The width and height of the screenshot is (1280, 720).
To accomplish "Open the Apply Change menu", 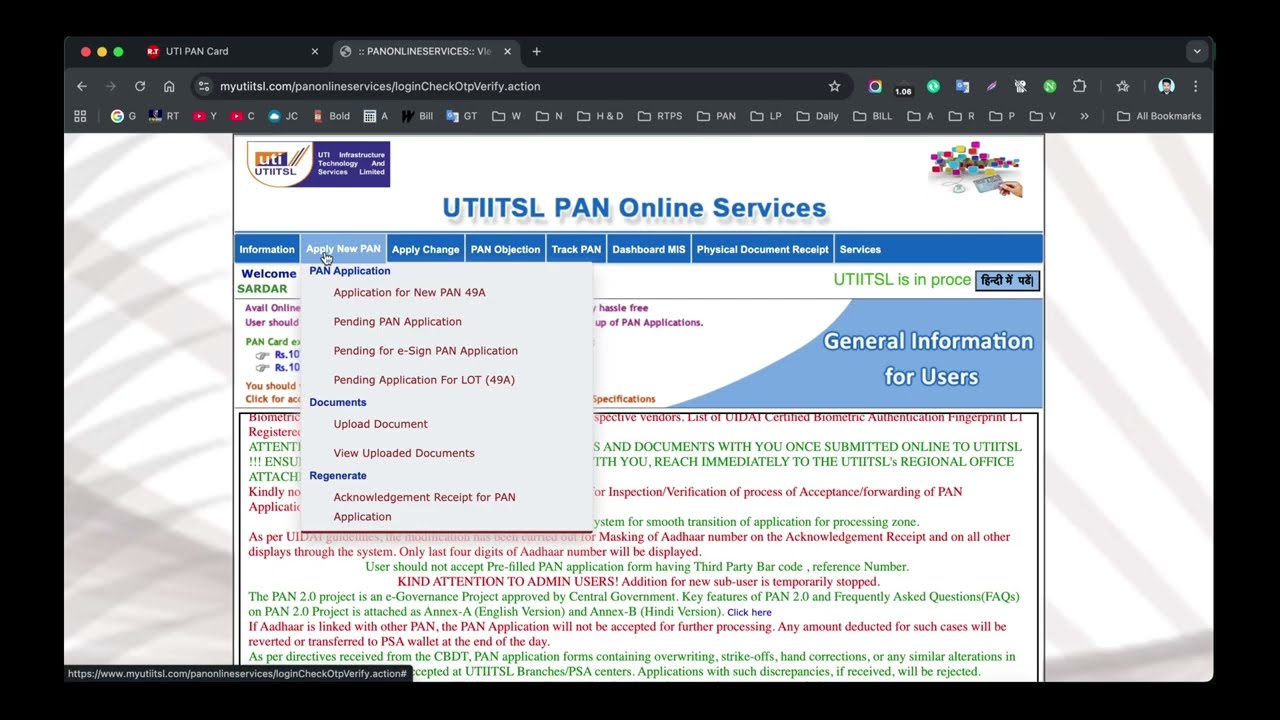I will click(x=425, y=249).
